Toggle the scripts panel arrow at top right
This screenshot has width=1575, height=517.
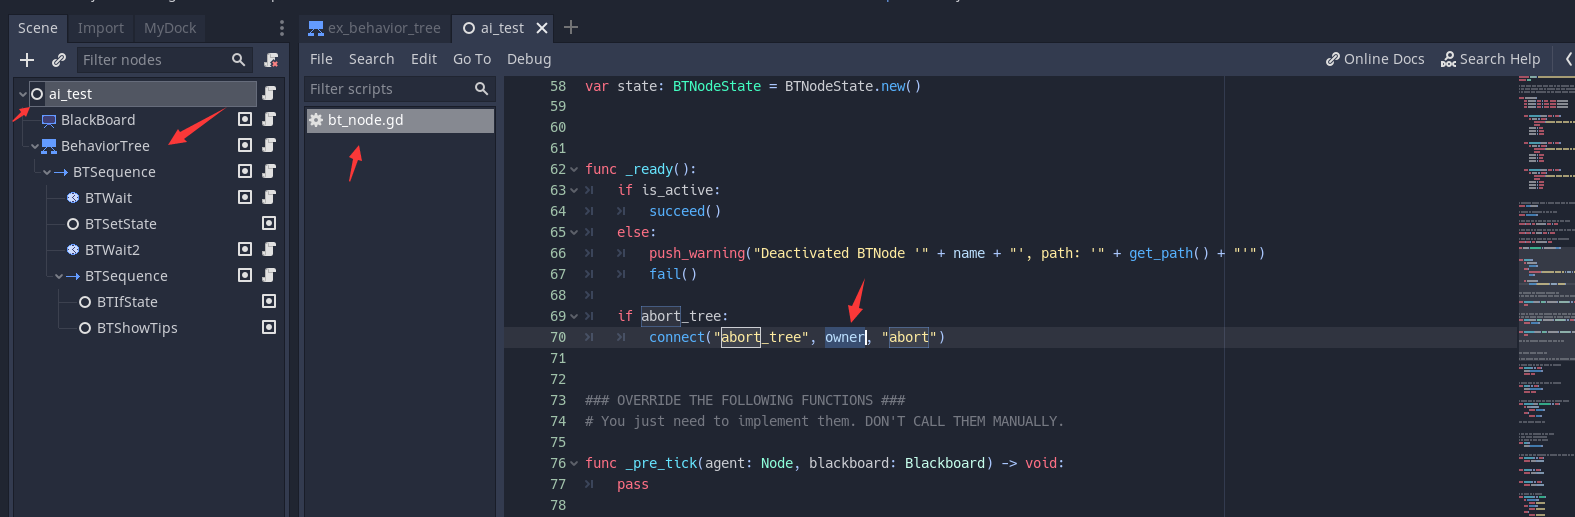point(1569,59)
